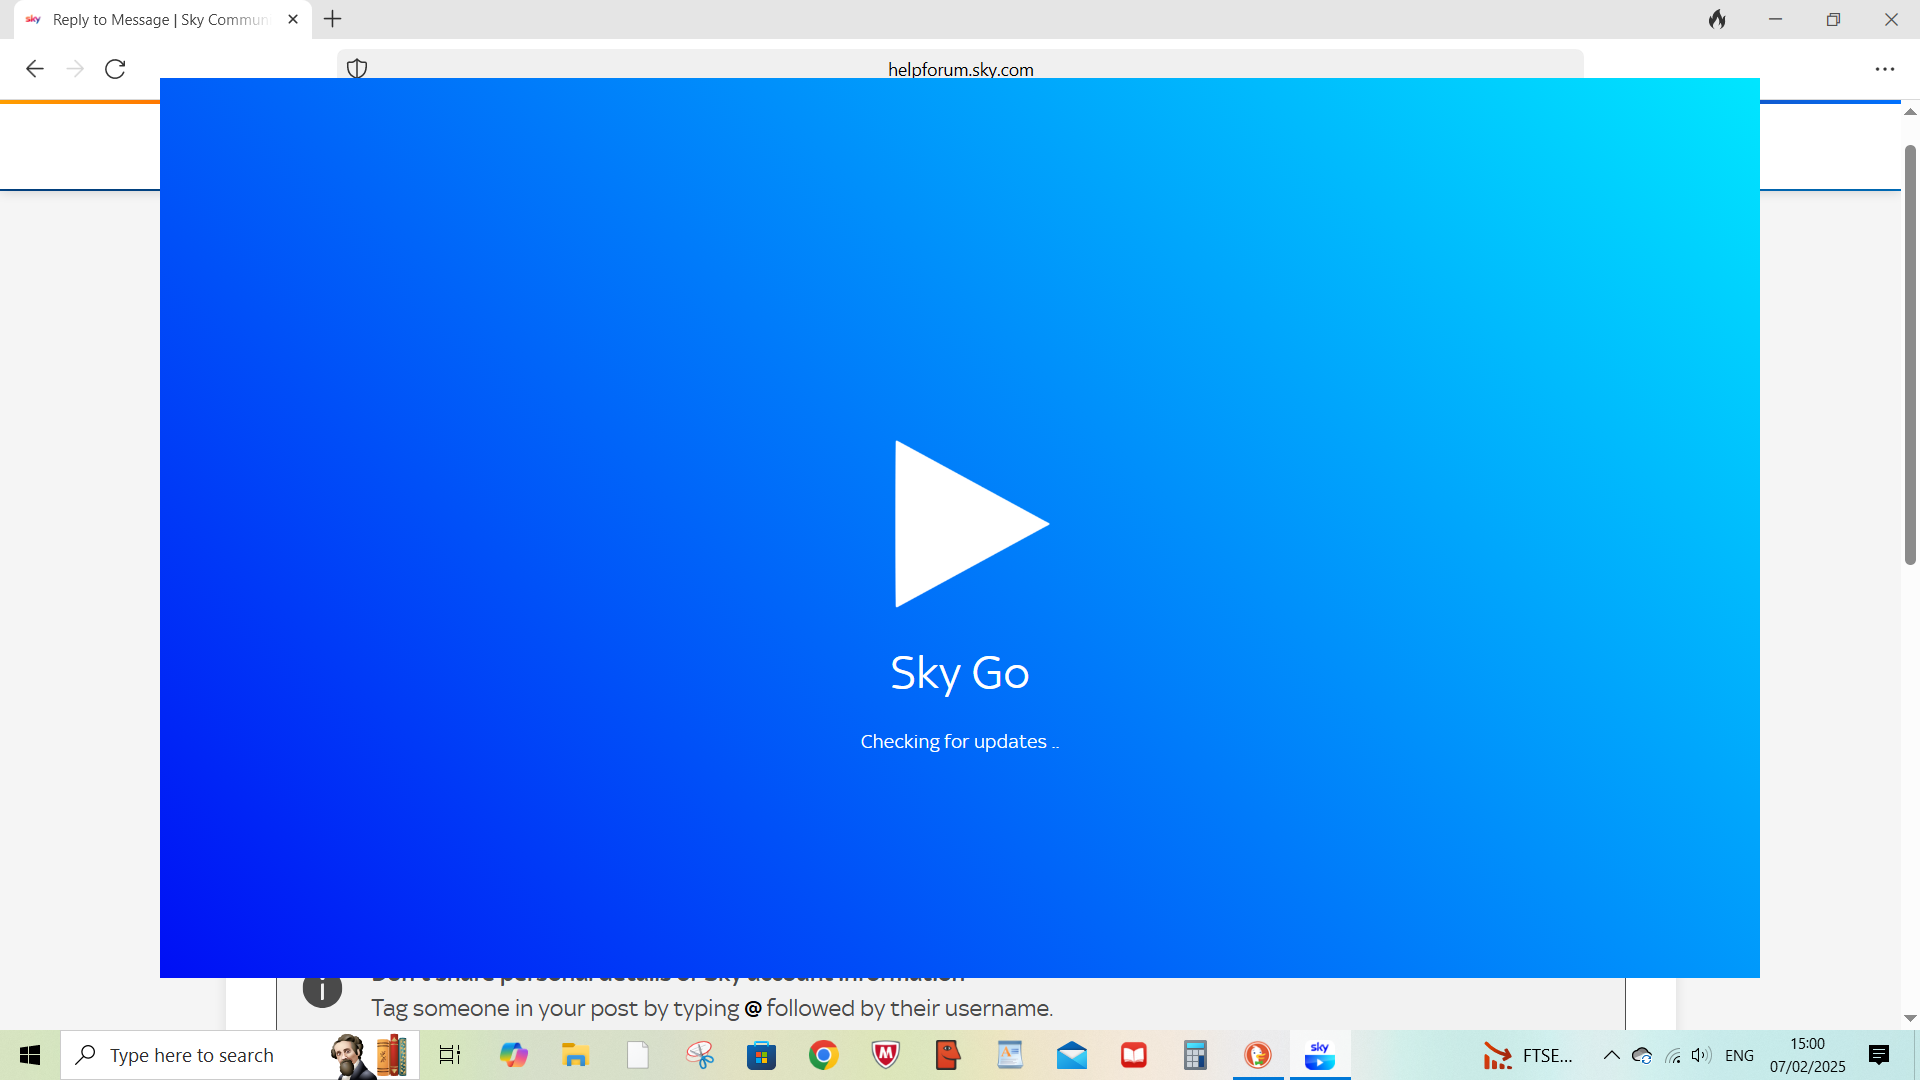Open McAfee from the taskbar
Screen dimensions: 1920x1080
pos(885,1055)
